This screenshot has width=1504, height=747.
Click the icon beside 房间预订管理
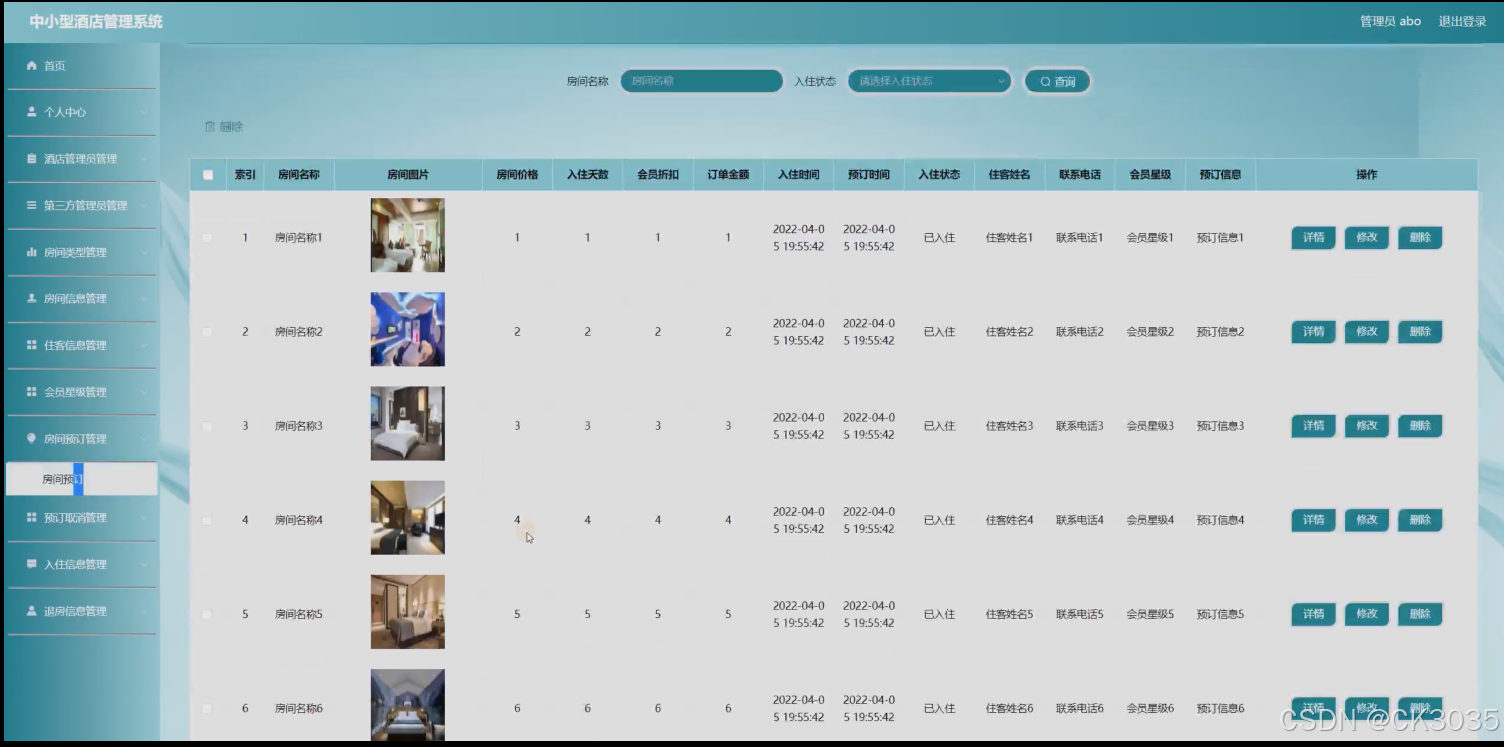click(x=32, y=438)
